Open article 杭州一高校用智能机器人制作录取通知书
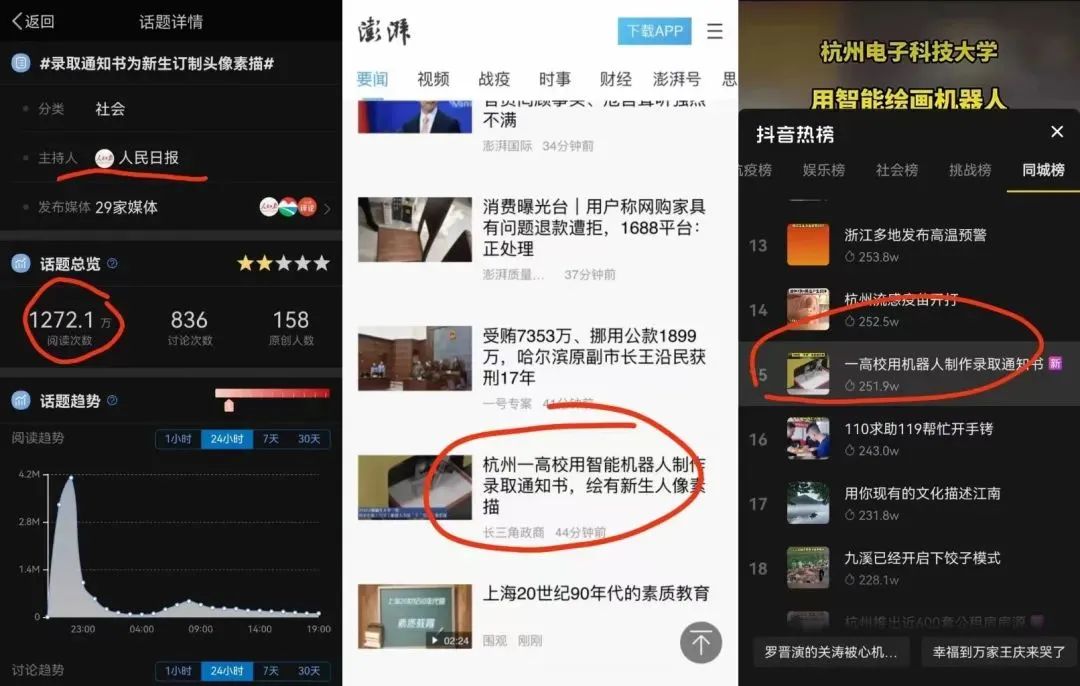The image size is (1080, 686). click(594, 485)
